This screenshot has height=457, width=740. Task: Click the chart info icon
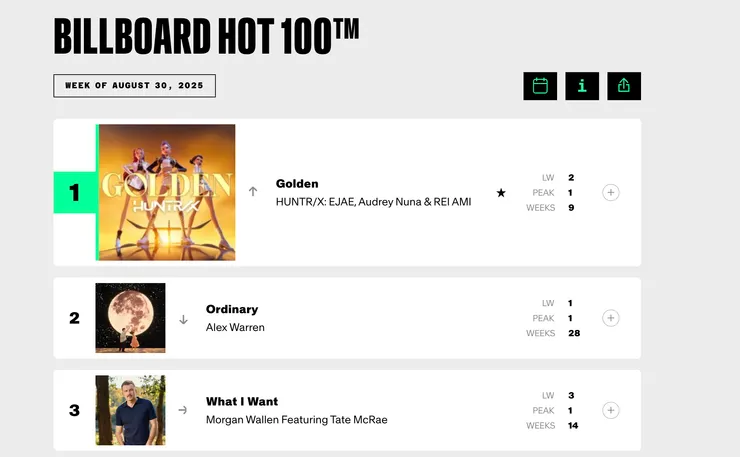click(582, 86)
